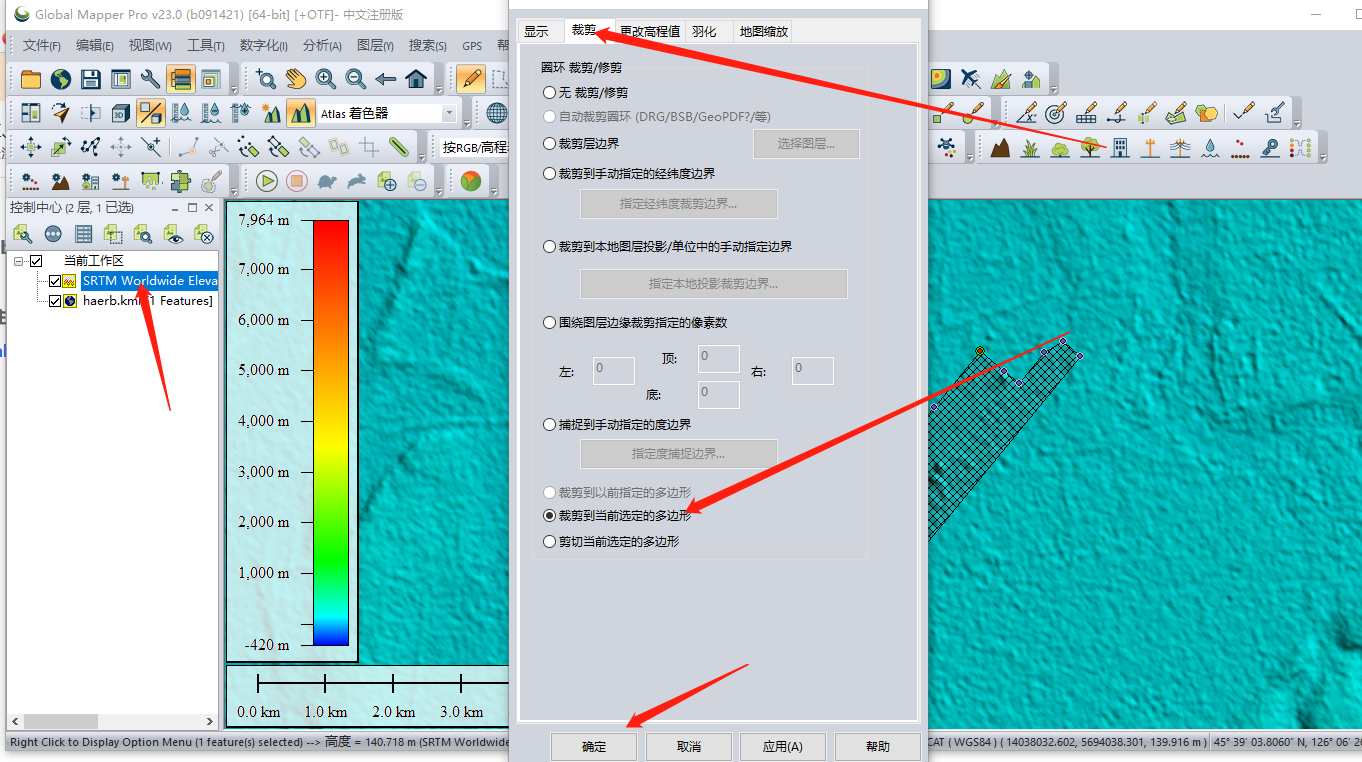Click the 确定 button

click(594, 747)
